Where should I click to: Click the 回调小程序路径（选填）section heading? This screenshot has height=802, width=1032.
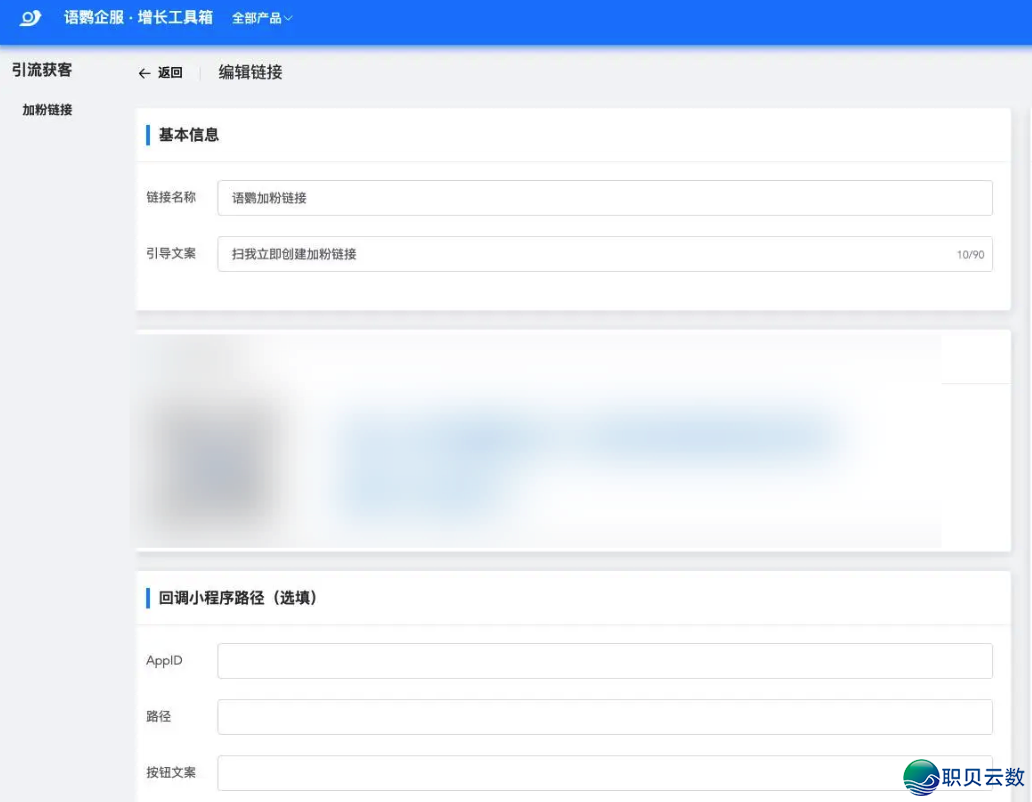[x=238, y=598]
